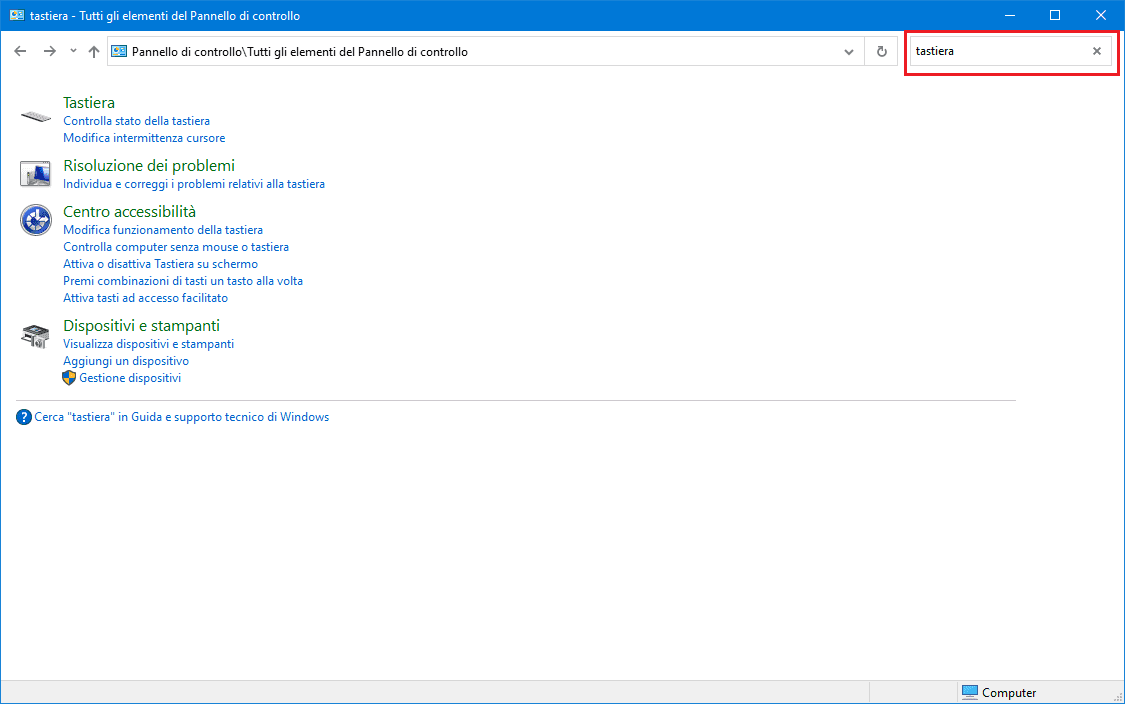Click inside the tastiera search field
1125x704 pixels.
[x=995, y=51]
